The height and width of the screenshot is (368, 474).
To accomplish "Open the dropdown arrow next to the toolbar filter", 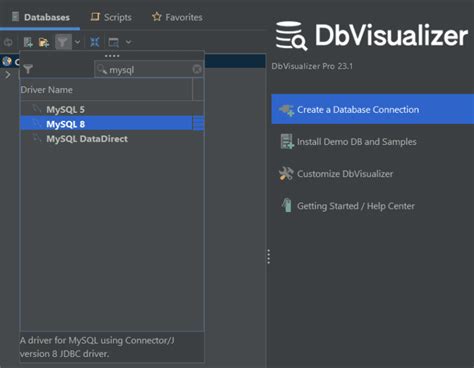I will click(x=77, y=42).
